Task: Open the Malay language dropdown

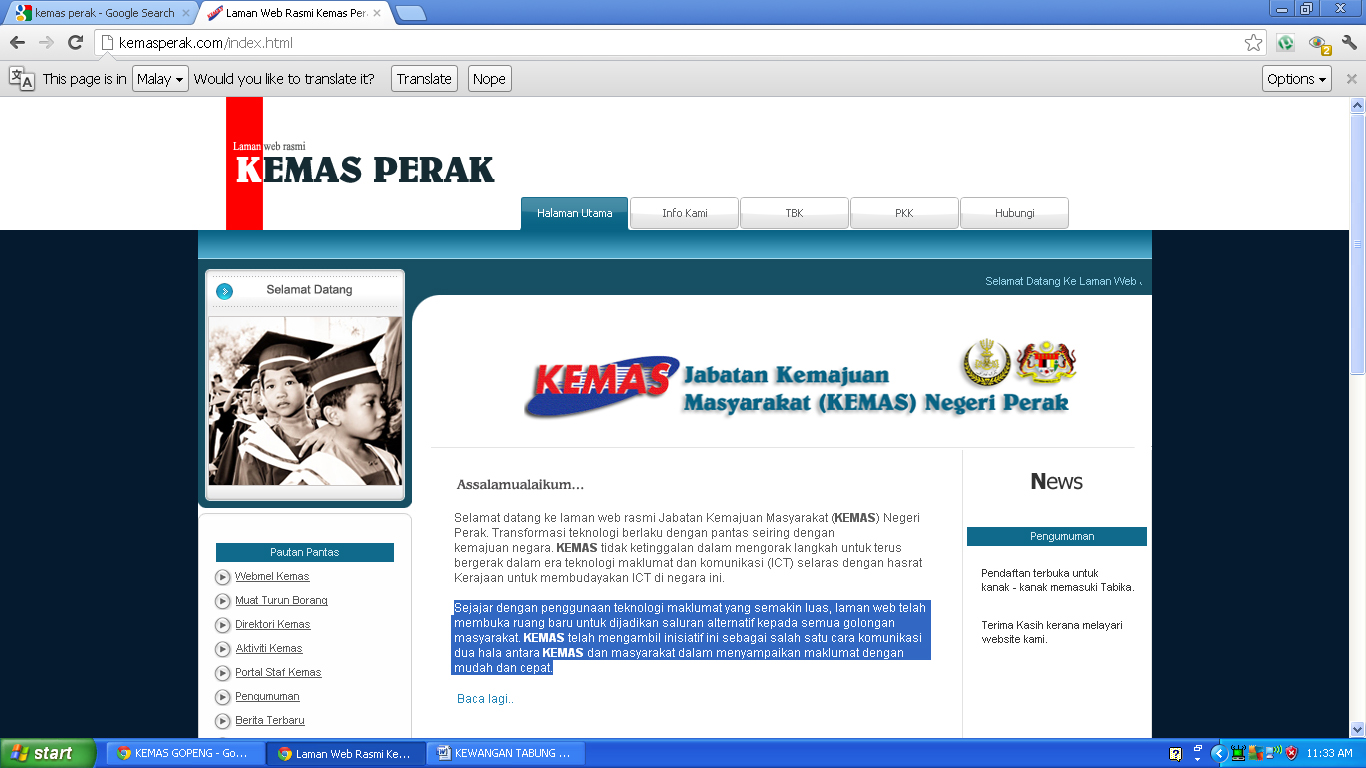Action: pos(159,78)
